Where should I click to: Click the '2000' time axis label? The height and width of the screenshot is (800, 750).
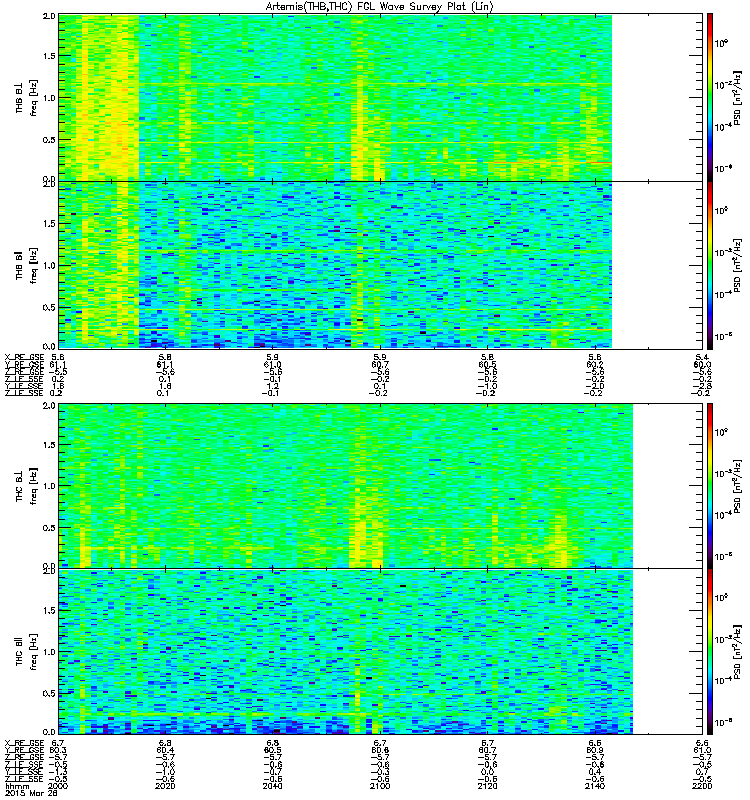coord(58,786)
